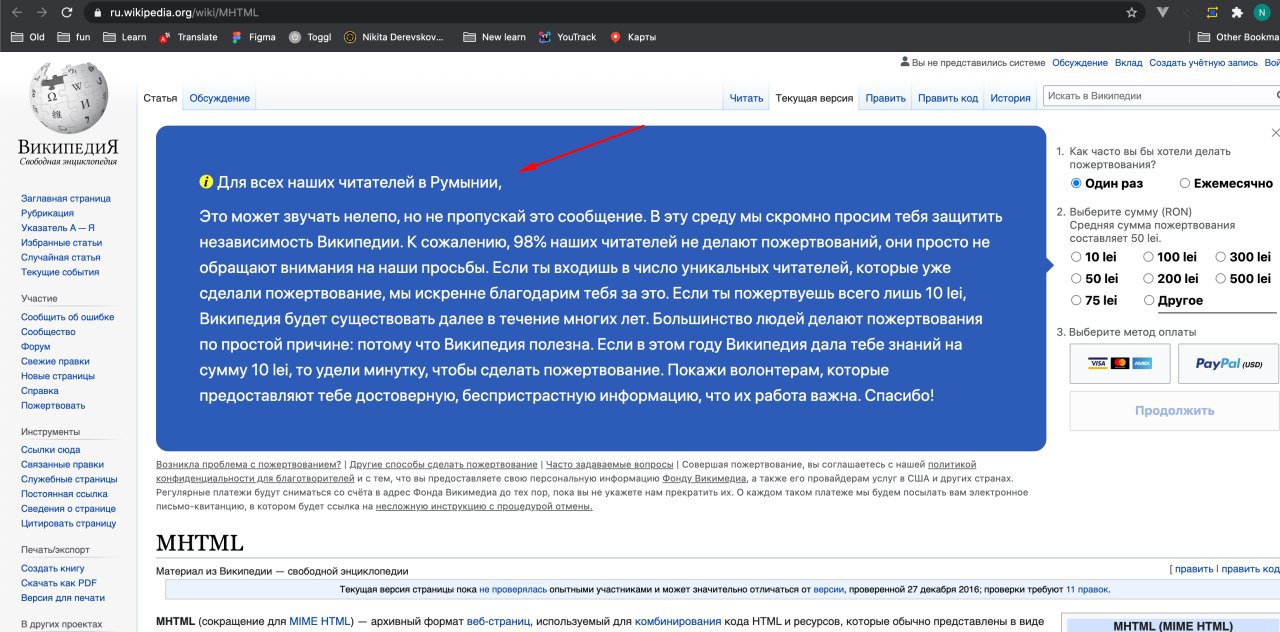Open the Пожертвовать sidebar link
Screen dimensions: 1280x632
(x=53, y=405)
